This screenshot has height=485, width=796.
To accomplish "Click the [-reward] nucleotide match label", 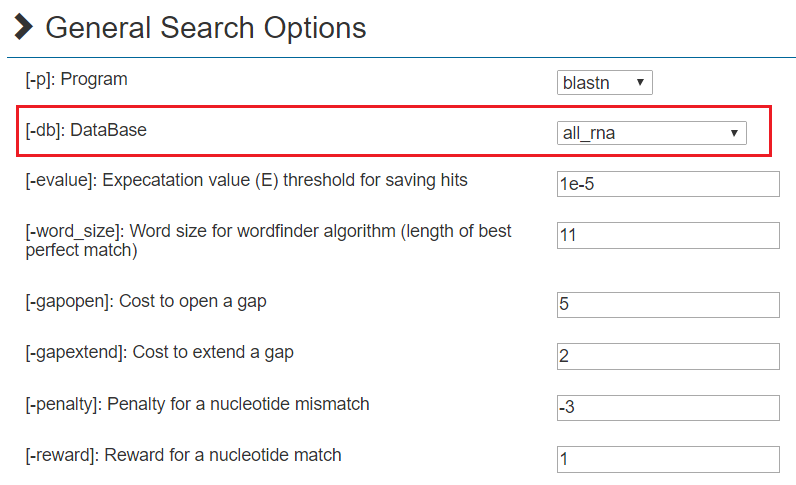I will 183,455.
